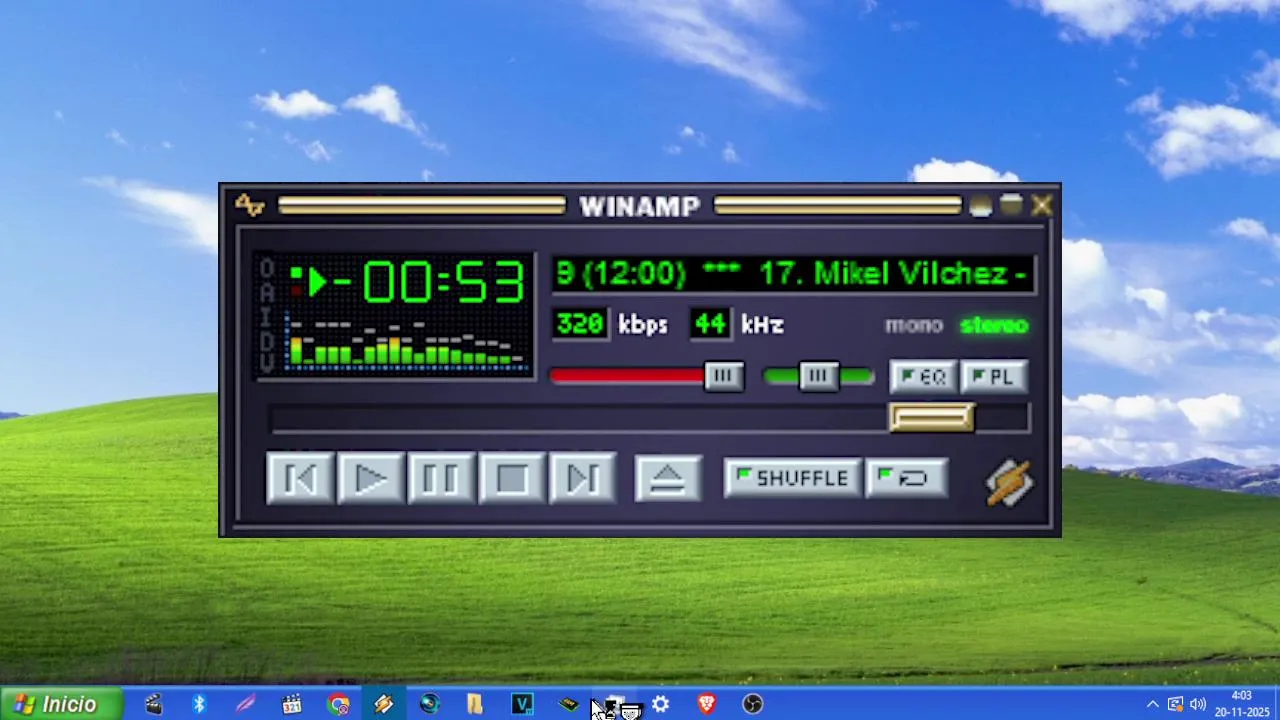Open the Inicio start menu
The width and height of the screenshot is (1280, 720).
coord(60,704)
